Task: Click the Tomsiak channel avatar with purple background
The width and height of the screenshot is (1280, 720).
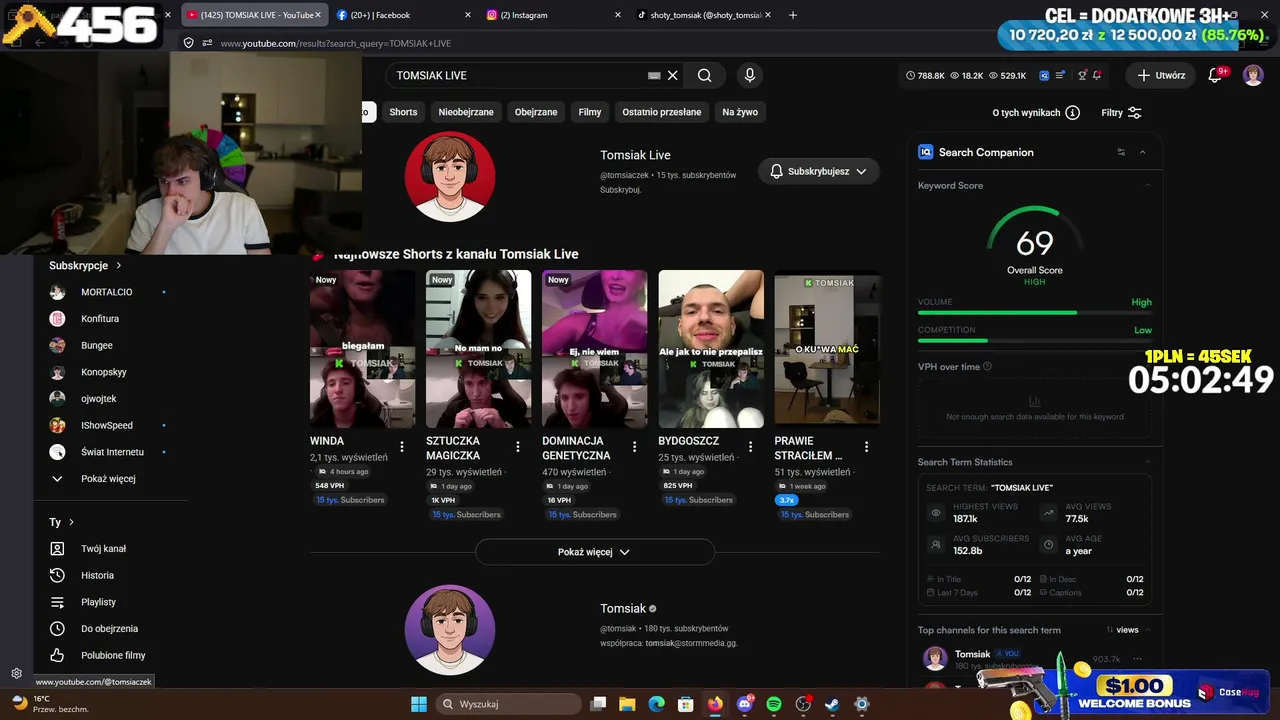Action: pyautogui.click(x=450, y=630)
